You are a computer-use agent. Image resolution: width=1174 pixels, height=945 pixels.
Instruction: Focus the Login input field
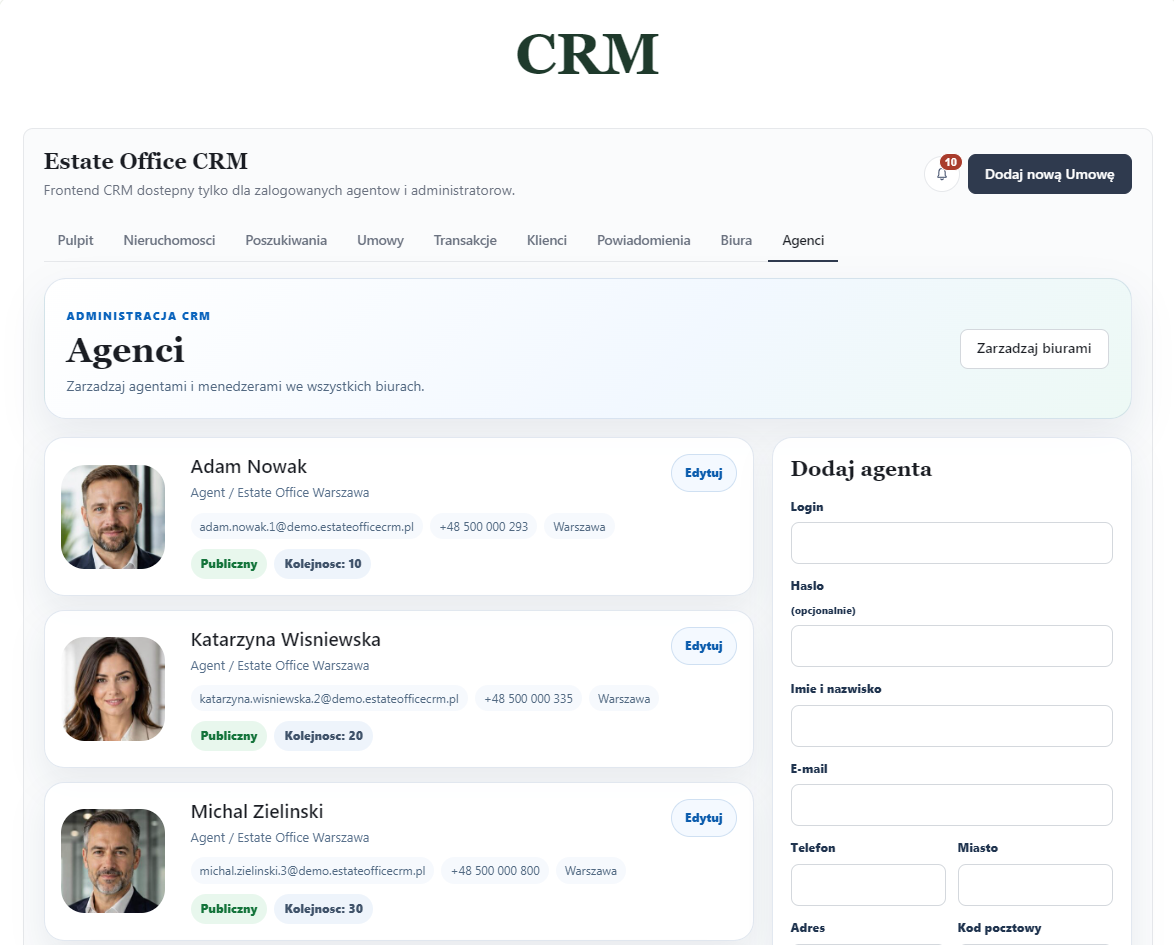coord(952,543)
